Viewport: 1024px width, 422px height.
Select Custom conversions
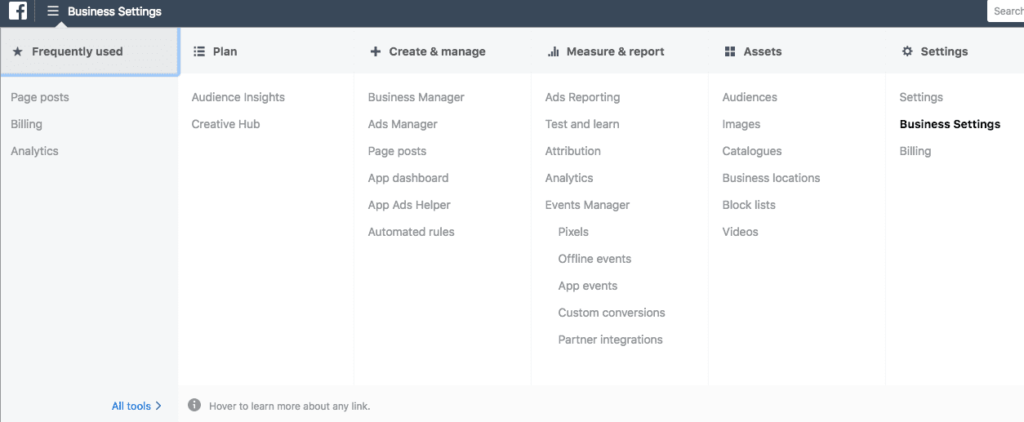[611, 313]
